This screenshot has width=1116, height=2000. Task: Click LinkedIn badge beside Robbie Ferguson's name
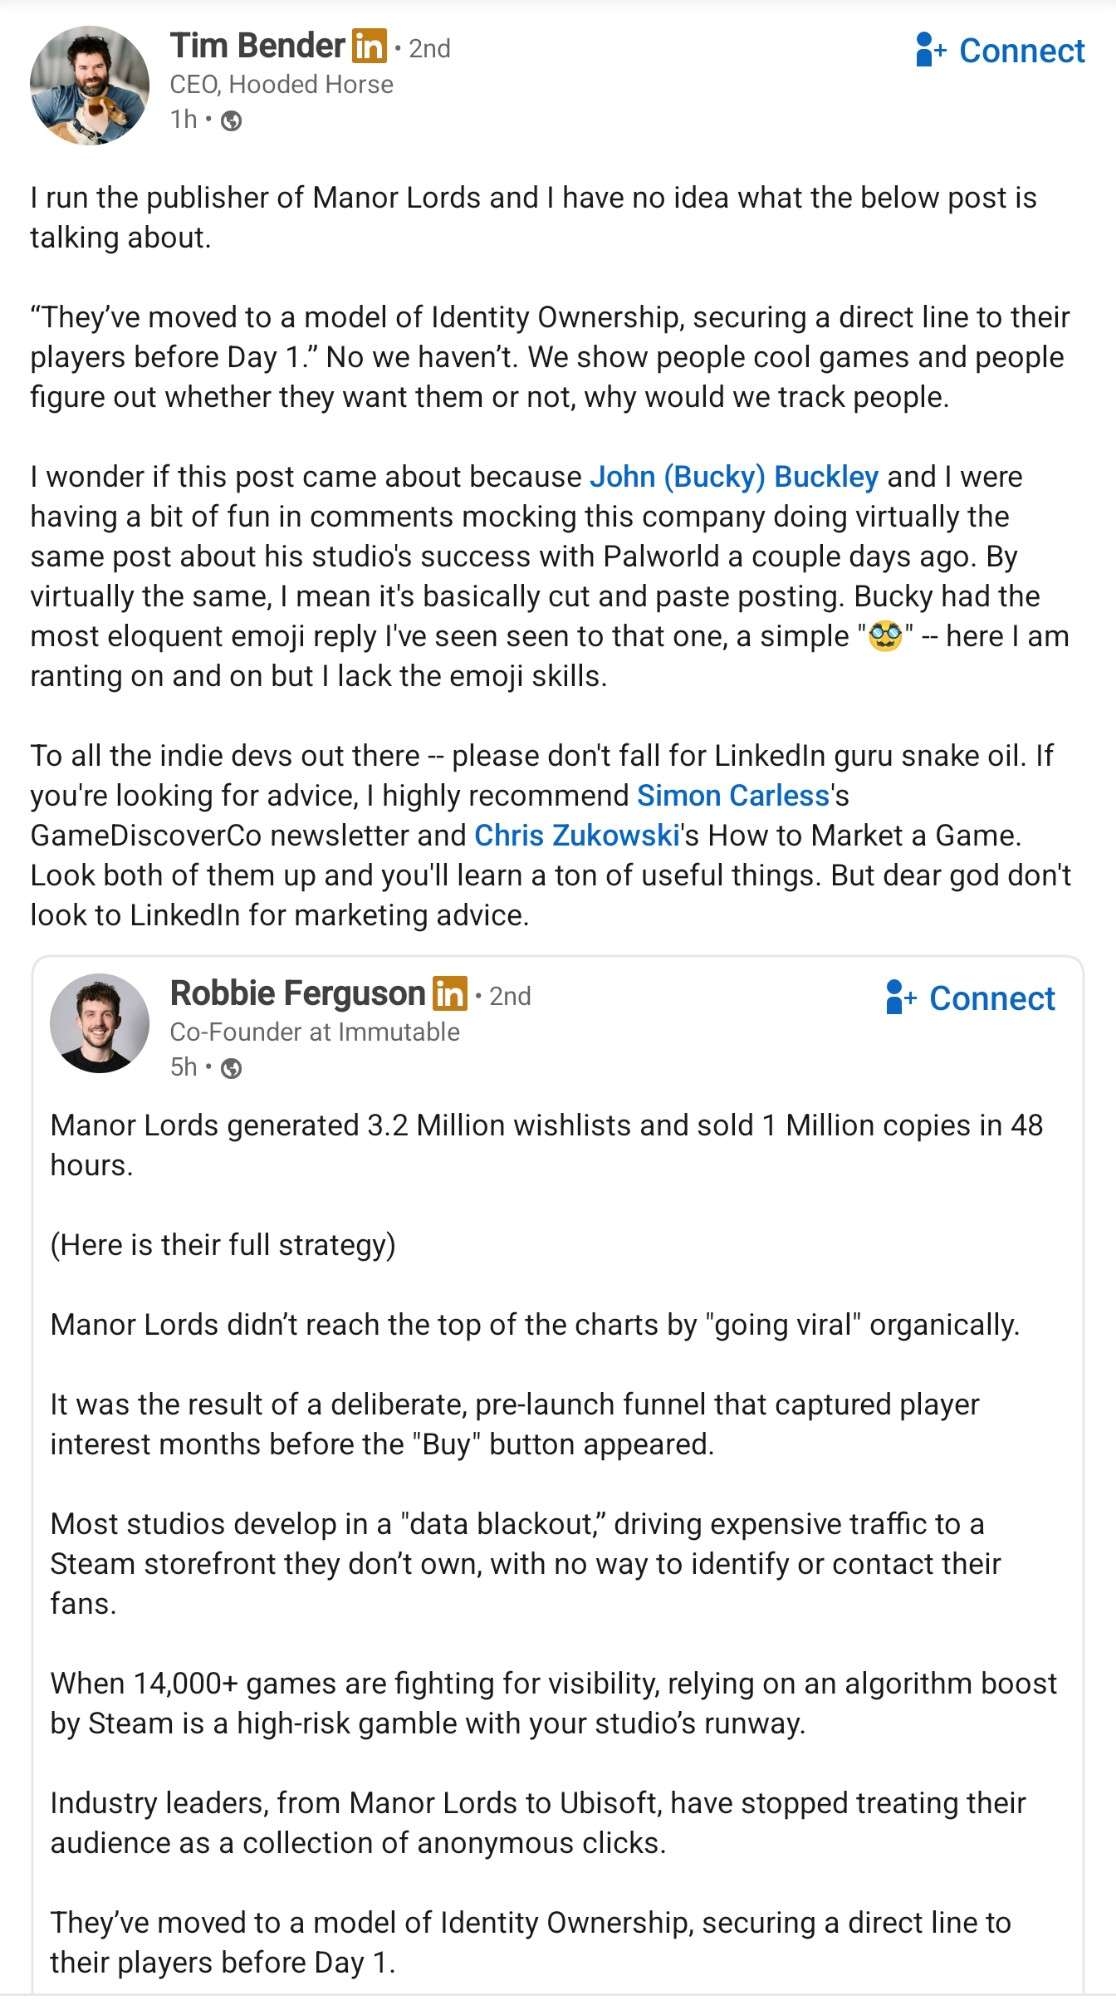449,994
